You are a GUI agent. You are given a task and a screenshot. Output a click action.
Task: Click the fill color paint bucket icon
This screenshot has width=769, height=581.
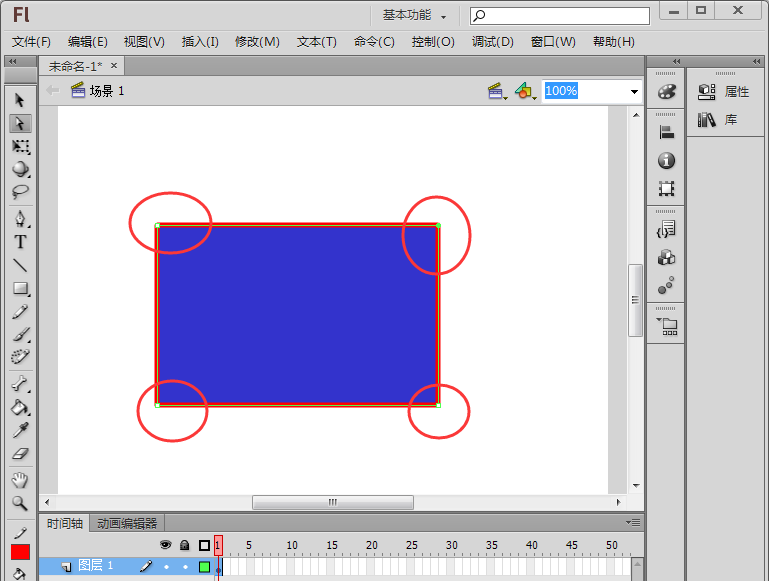[19, 573]
